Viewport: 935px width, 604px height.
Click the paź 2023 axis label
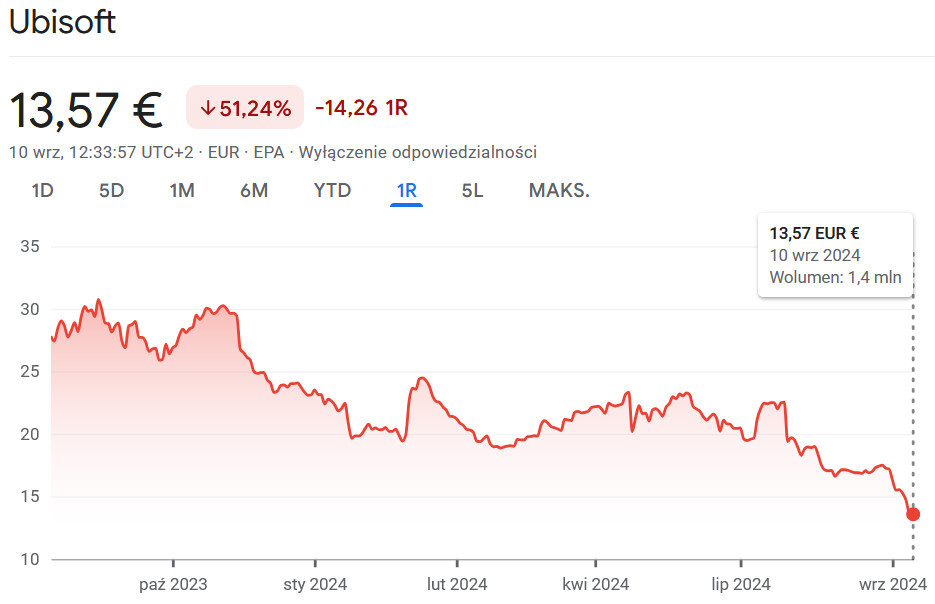(x=173, y=584)
